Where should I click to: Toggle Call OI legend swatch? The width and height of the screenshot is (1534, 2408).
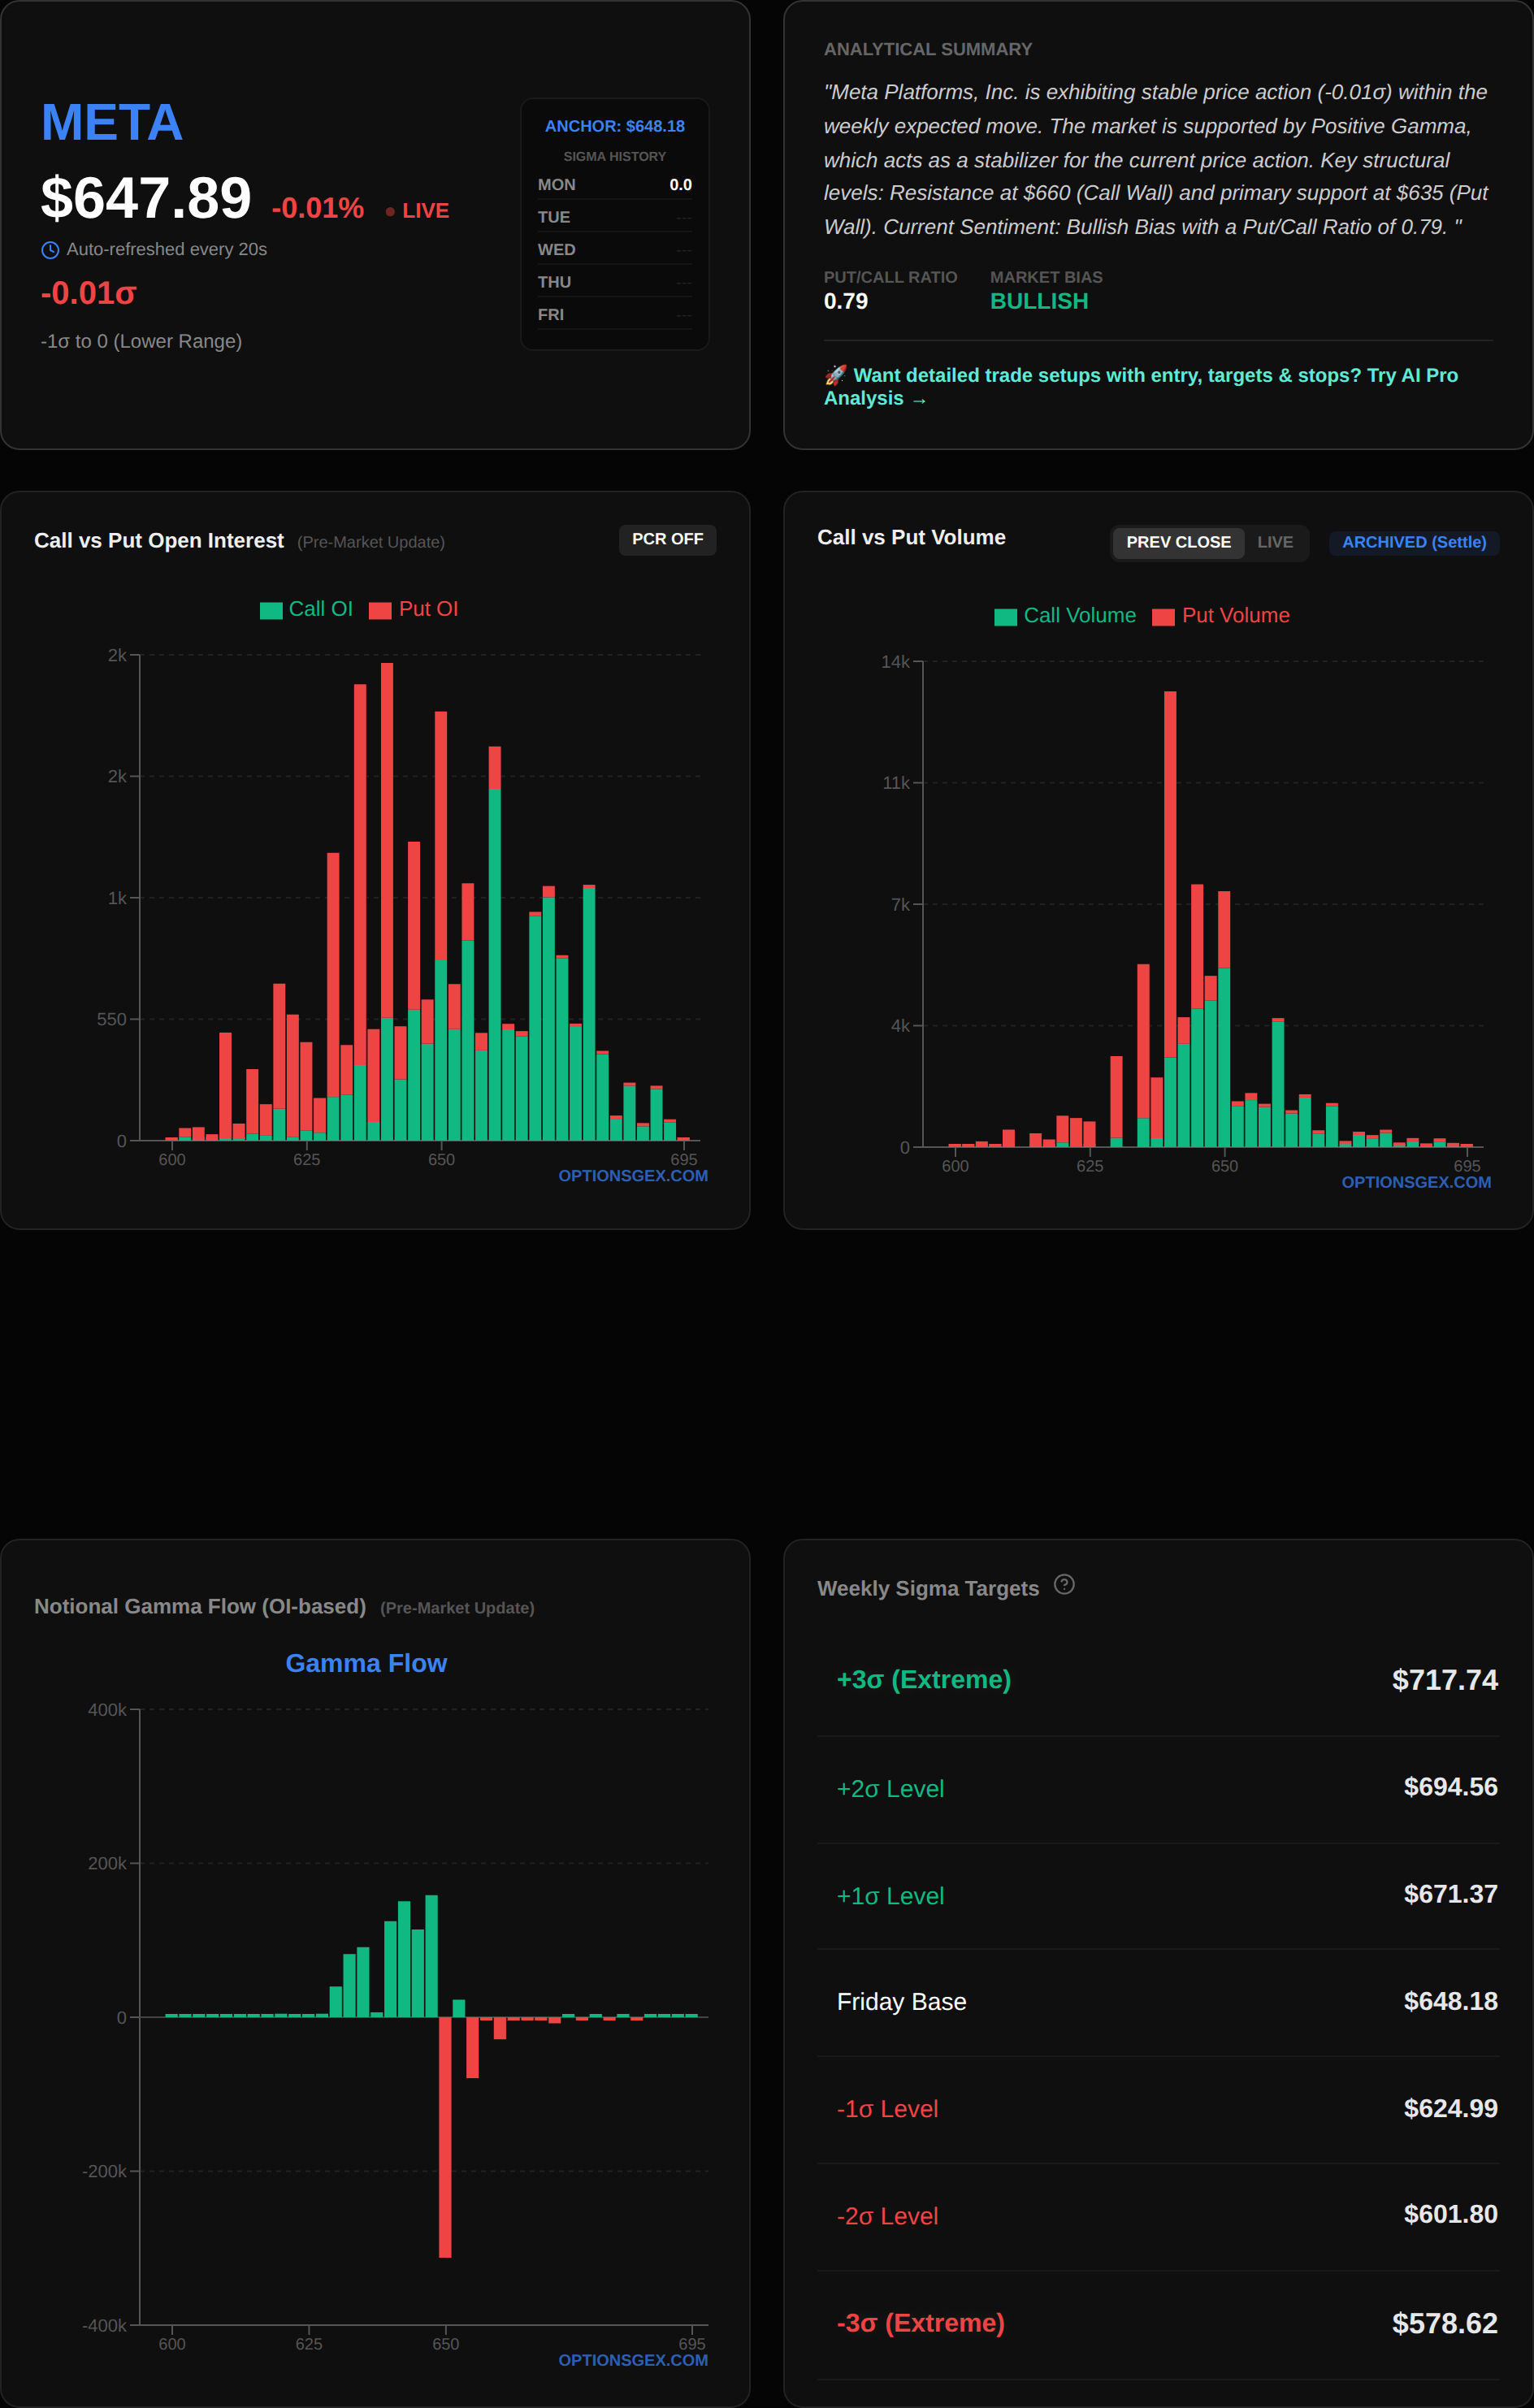(x=271, y=610)
